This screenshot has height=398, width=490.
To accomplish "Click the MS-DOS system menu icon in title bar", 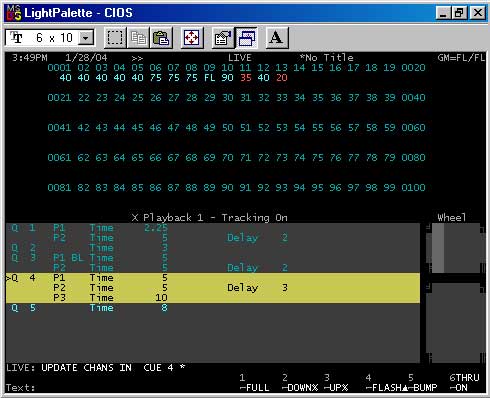I will (14, 13).
